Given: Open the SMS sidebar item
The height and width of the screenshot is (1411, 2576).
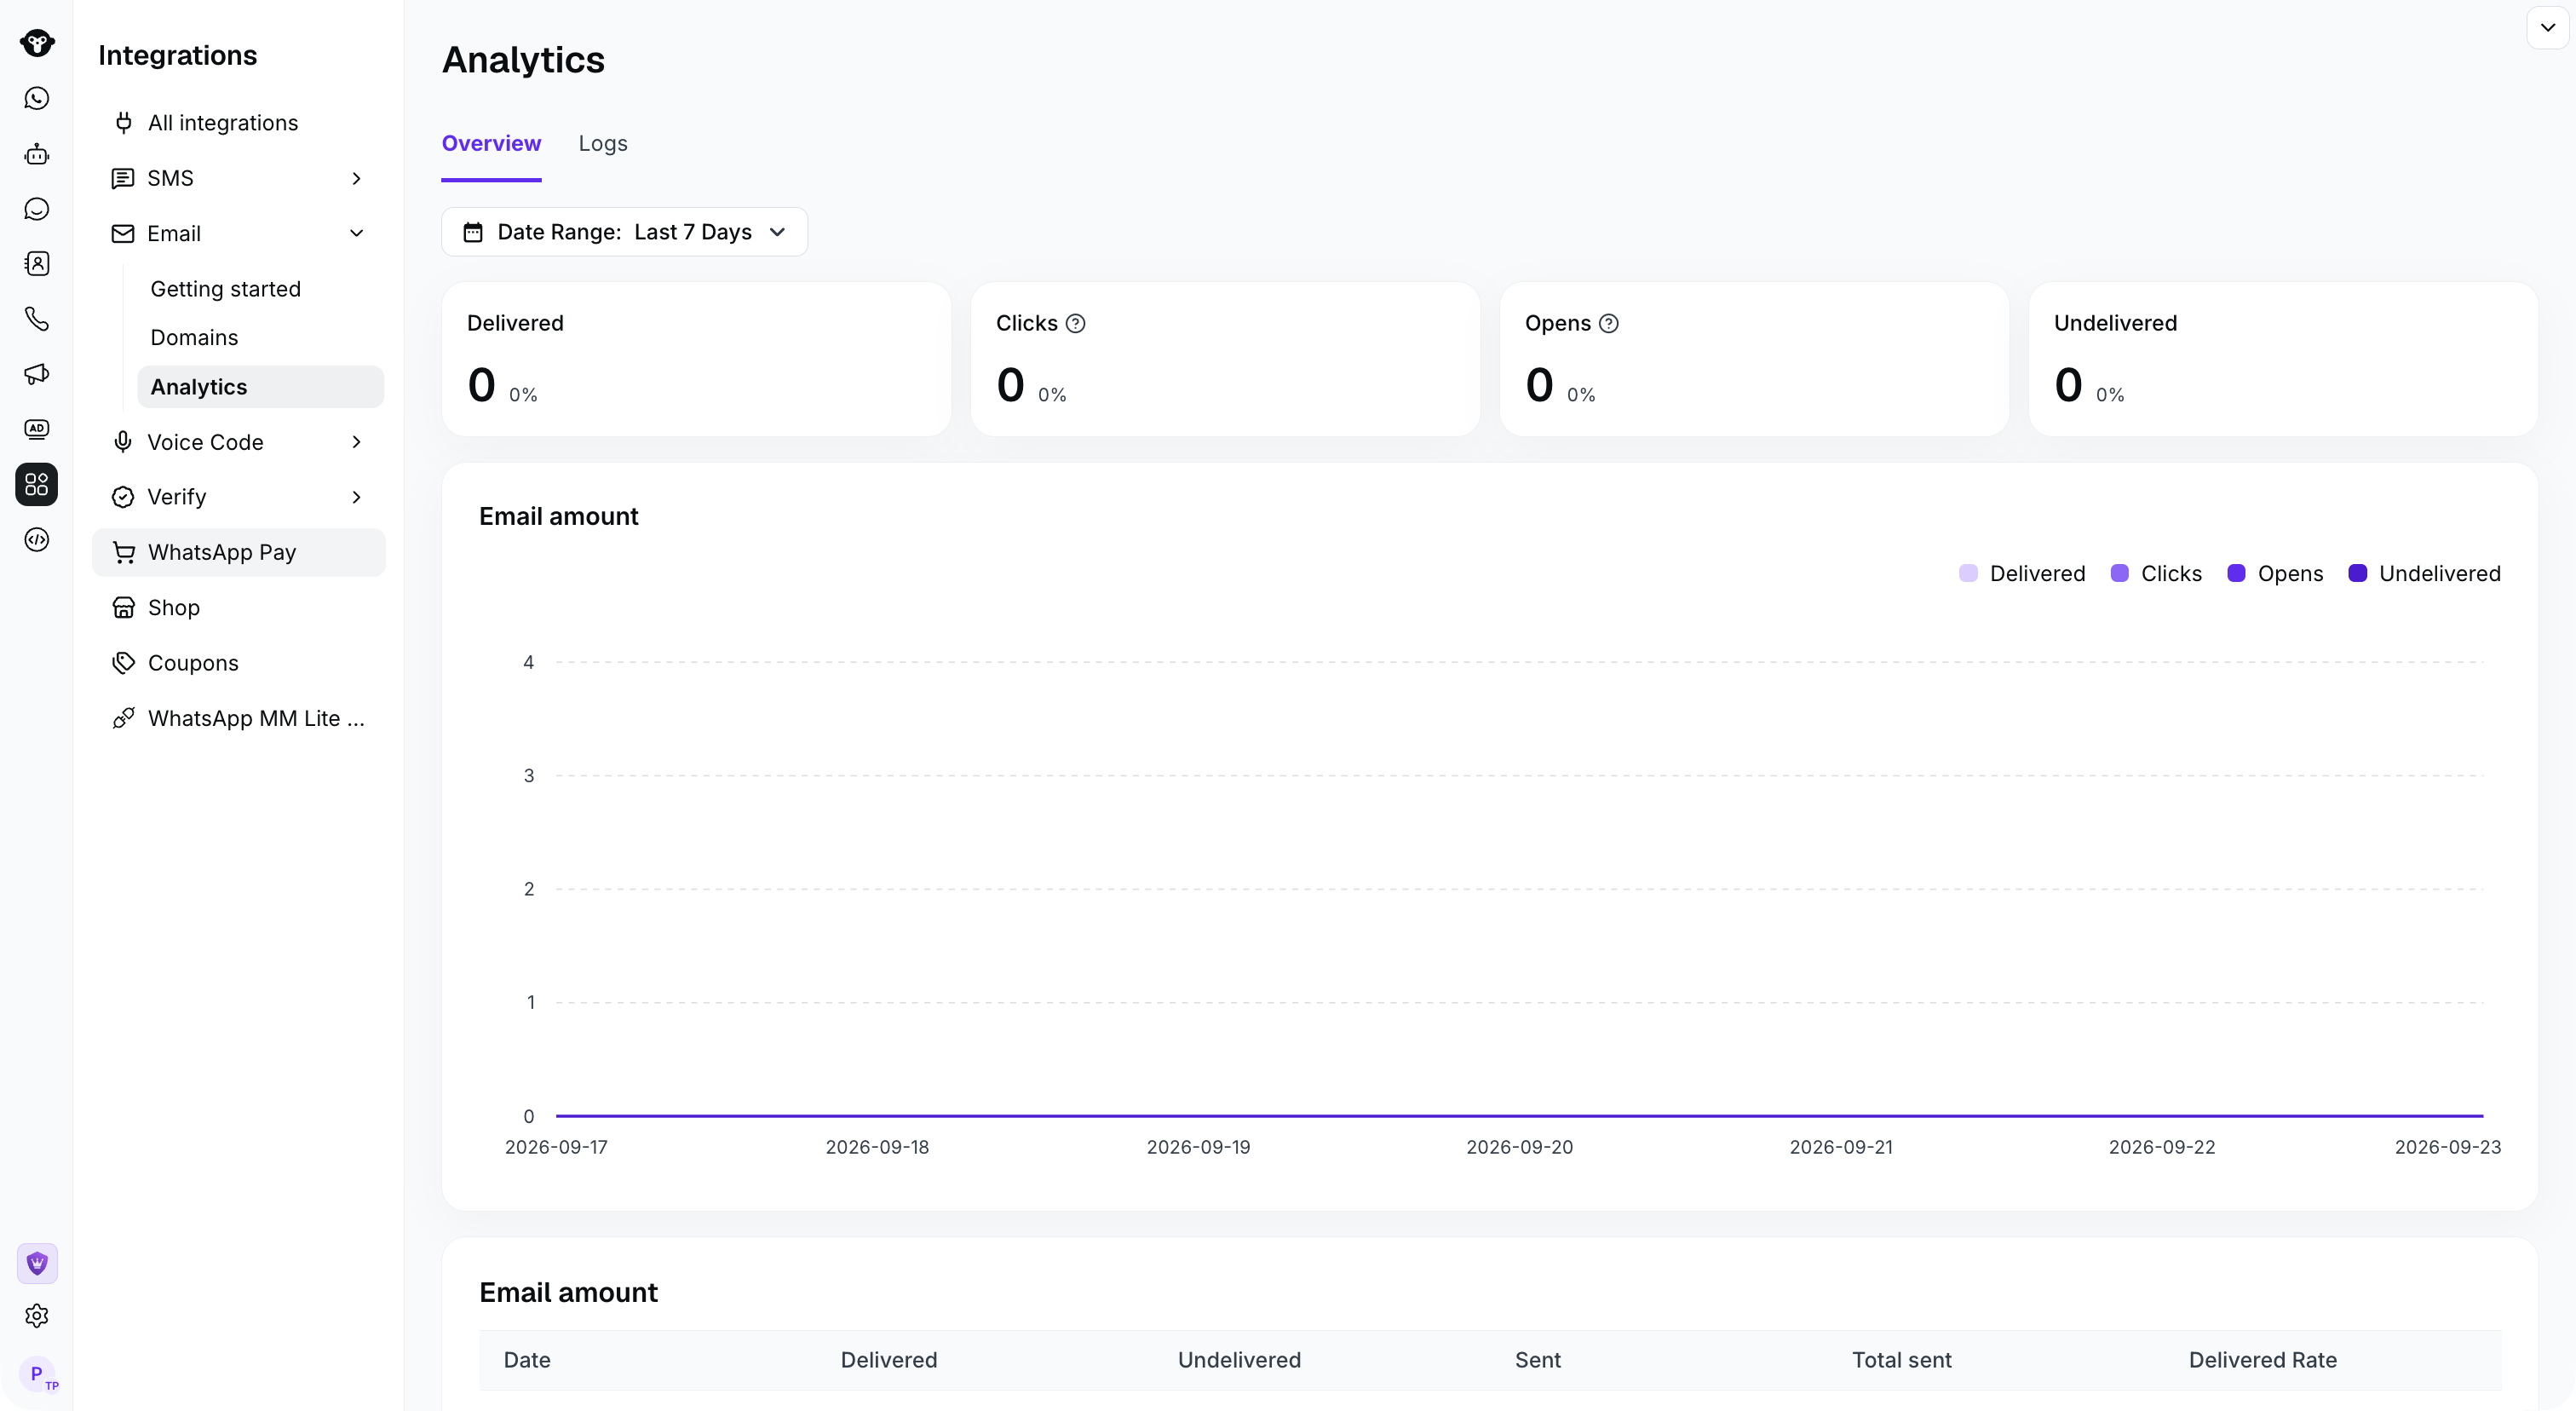Looking at the screenshot, I should [x=239, y=178].
